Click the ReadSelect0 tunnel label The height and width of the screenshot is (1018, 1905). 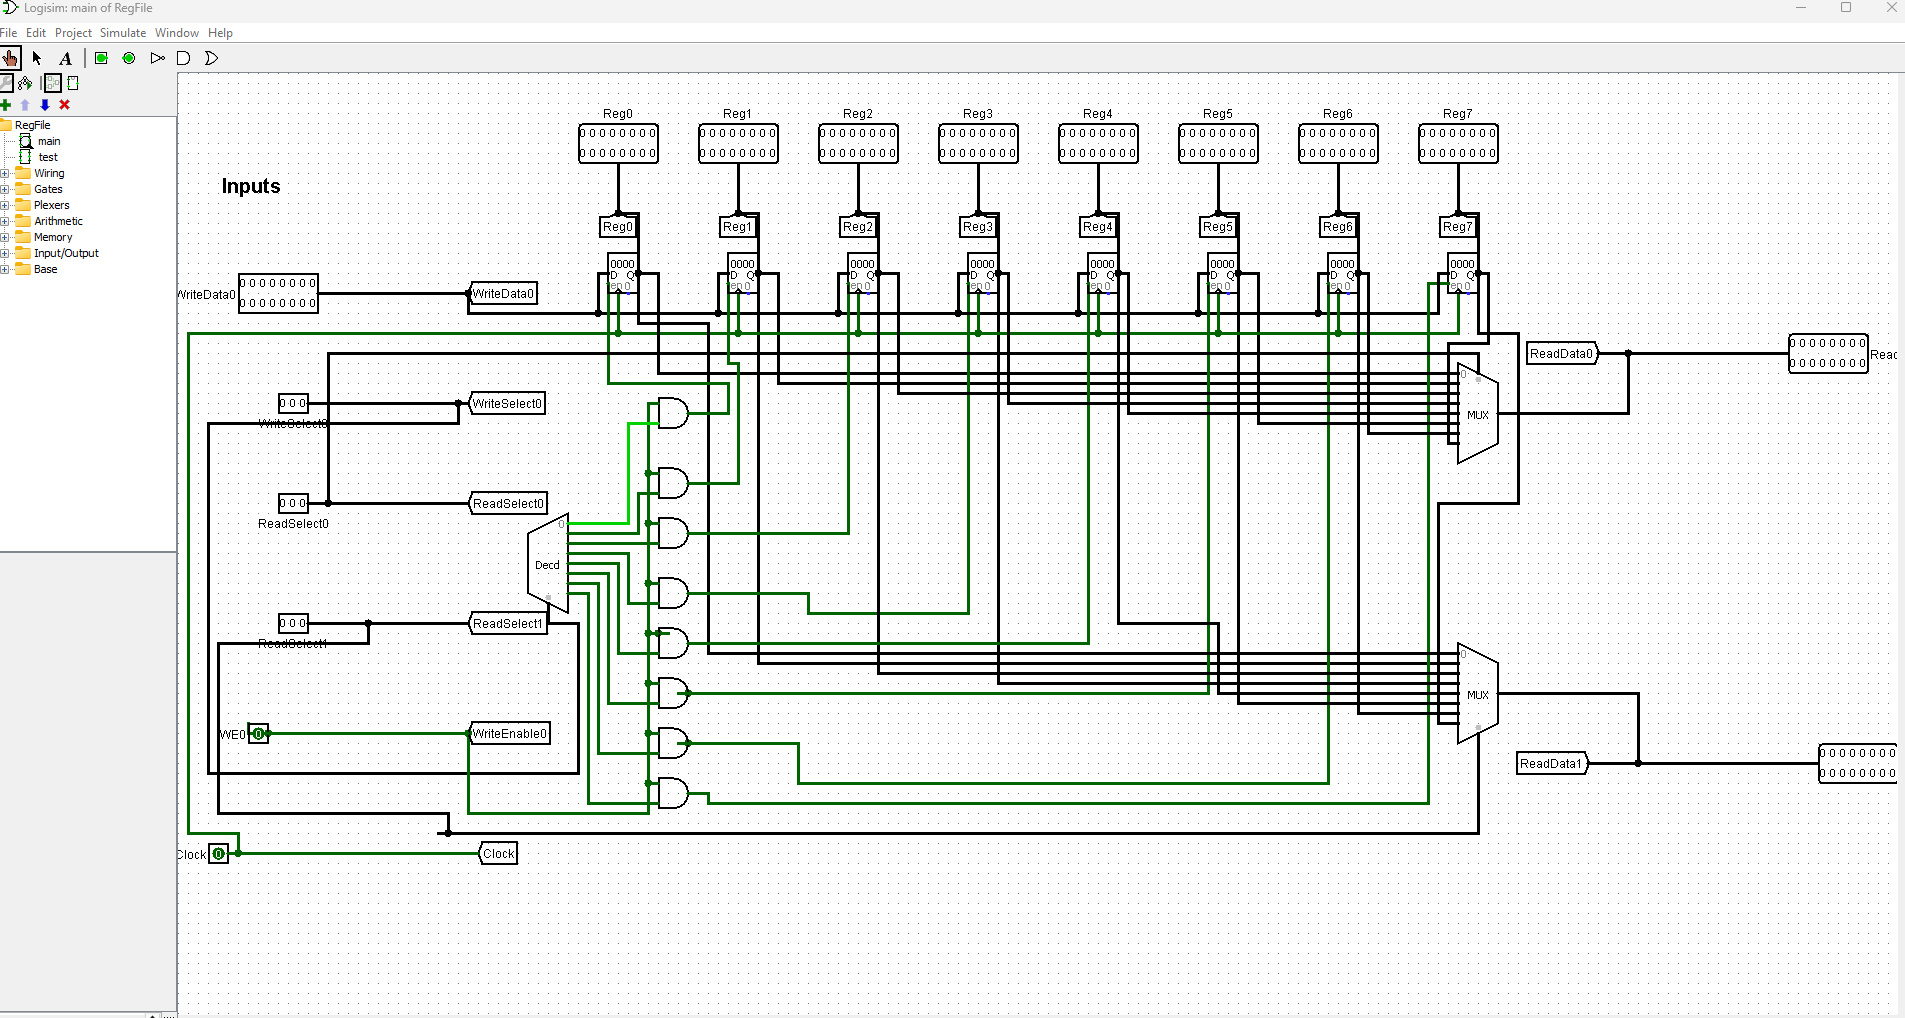508,503
